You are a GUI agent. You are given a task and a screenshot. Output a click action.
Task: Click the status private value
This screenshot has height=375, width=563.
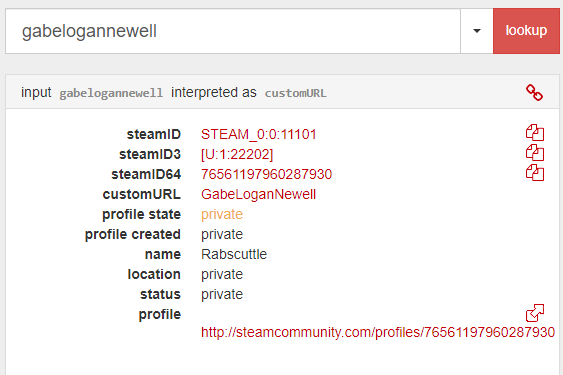[x=222, y=295]
